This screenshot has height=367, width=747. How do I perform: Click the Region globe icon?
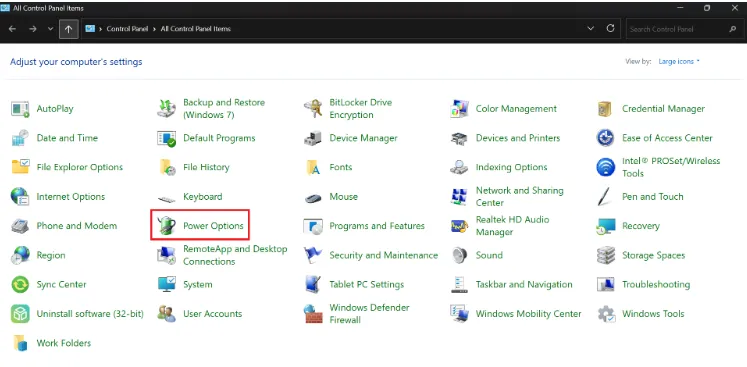click(20, 255)
